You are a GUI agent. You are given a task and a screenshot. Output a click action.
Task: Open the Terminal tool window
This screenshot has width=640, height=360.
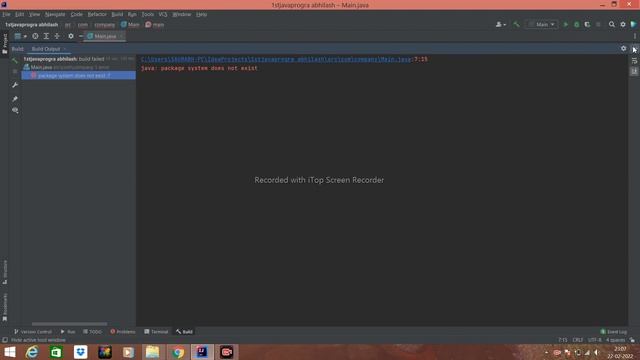[156, 332]
